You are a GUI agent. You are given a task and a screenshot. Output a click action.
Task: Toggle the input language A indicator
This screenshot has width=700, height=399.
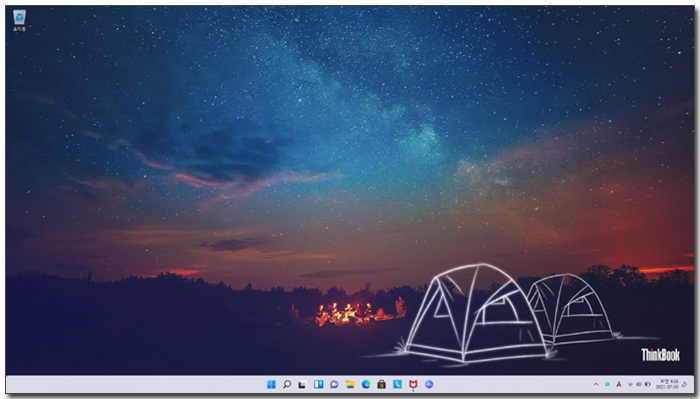[619, 384]
